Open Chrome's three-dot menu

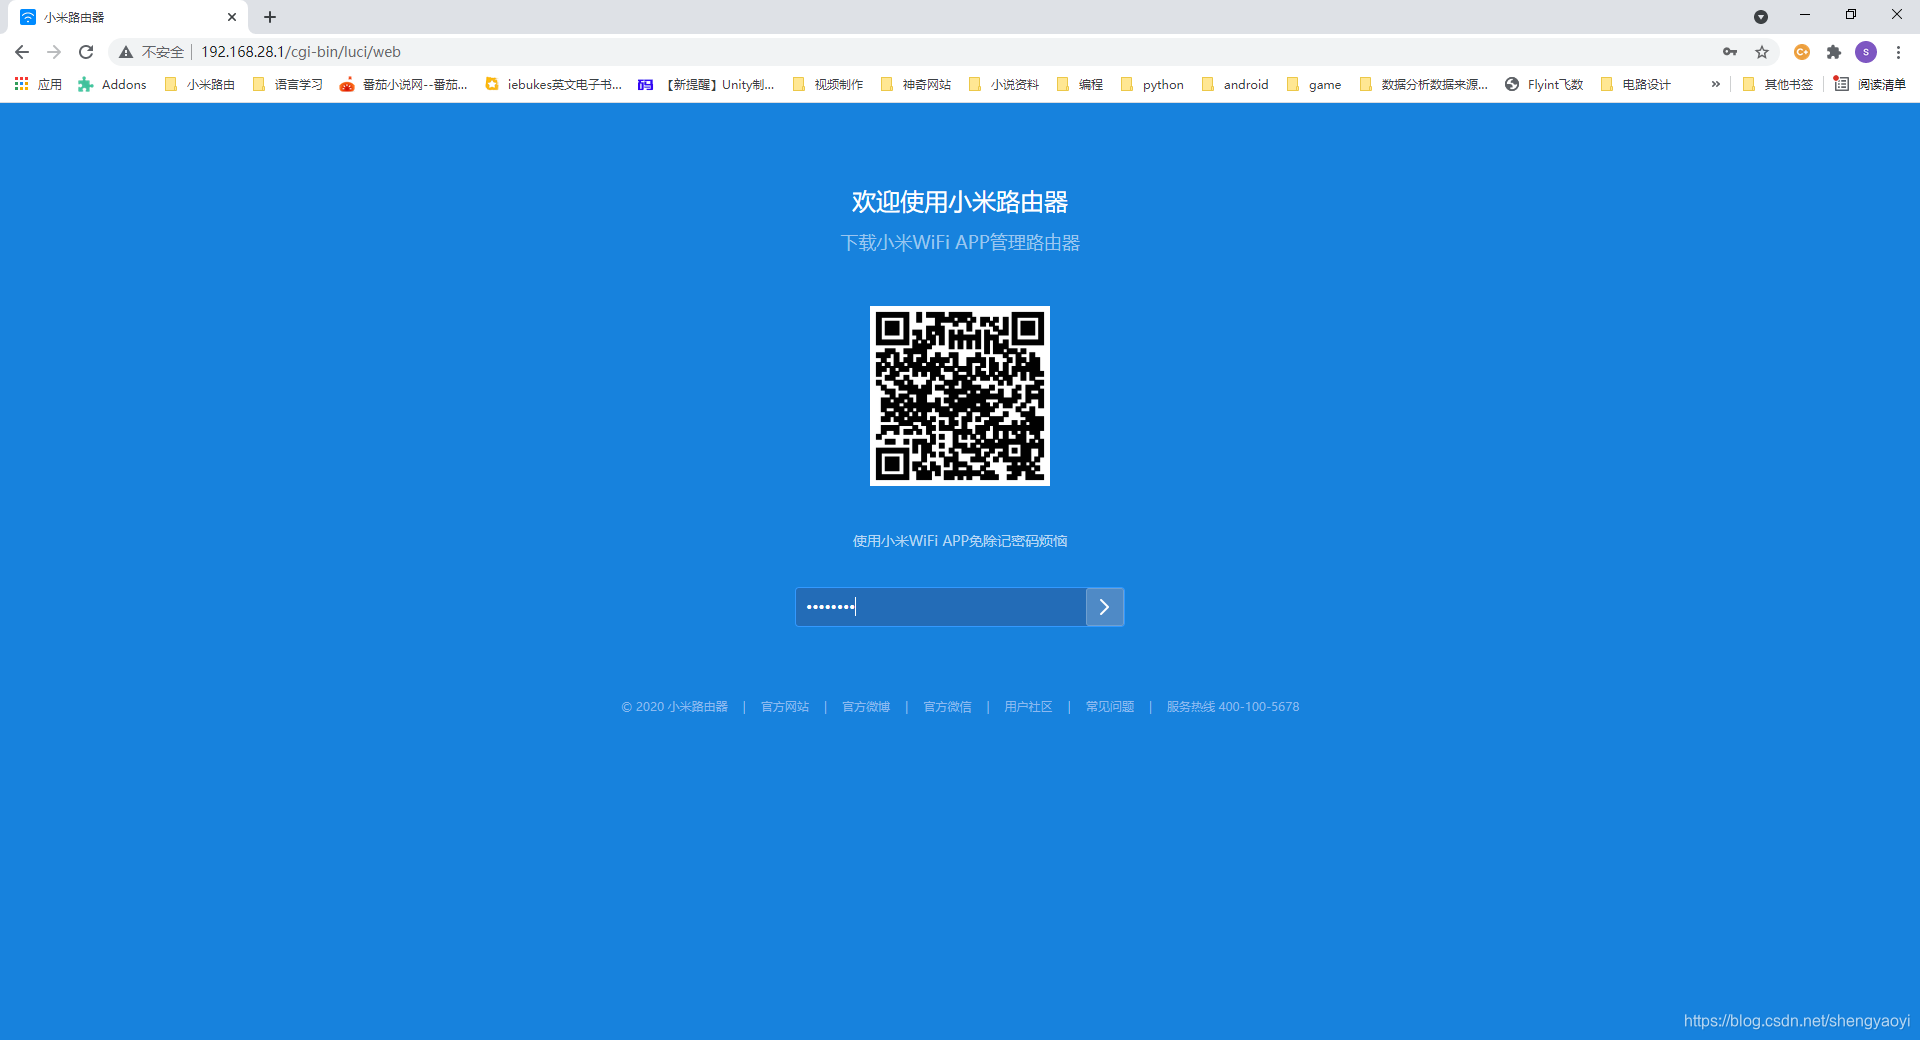click(x=1898, y=52)
